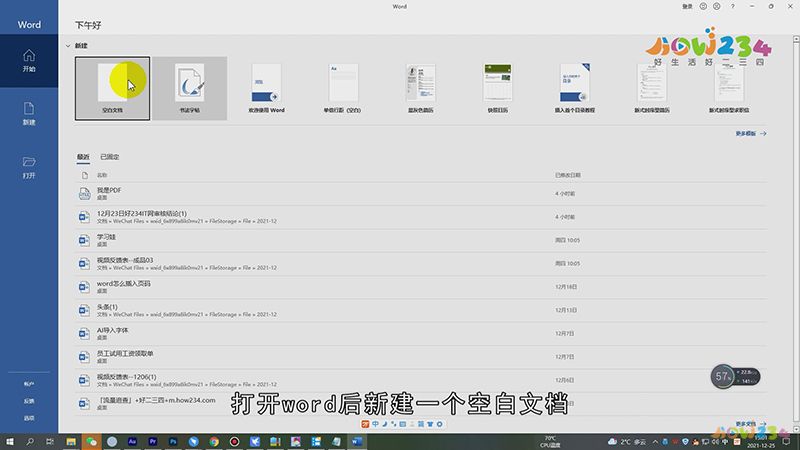
Task: Open the 开始 (Home) sidebar page
Action: click(29, 61)
